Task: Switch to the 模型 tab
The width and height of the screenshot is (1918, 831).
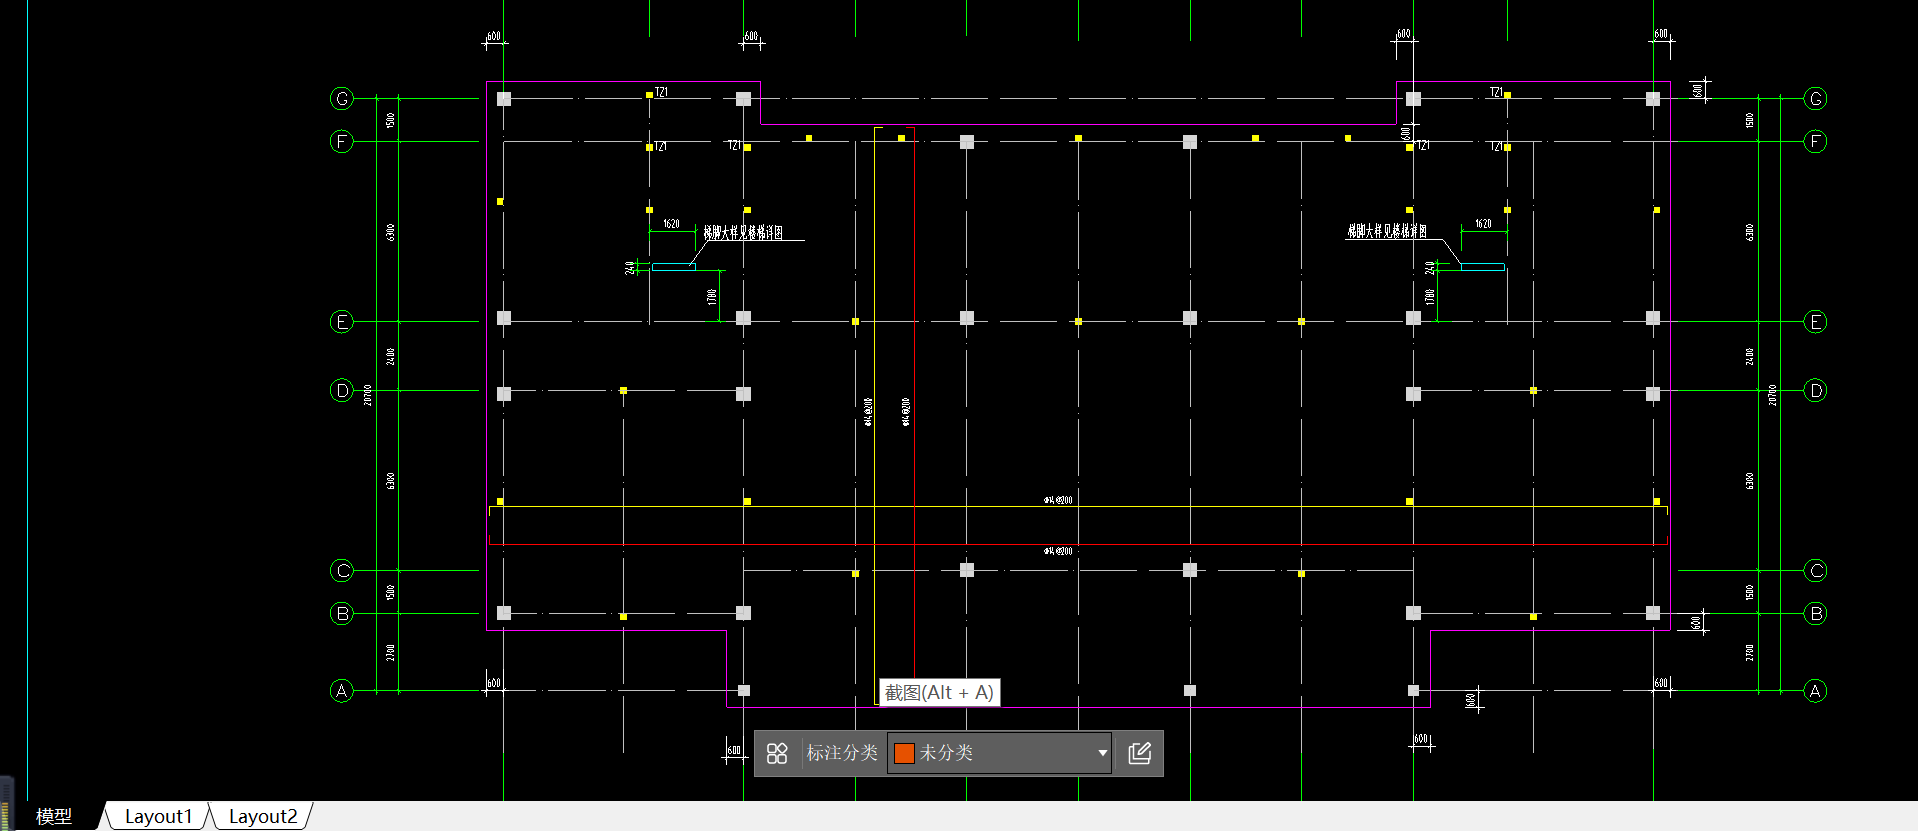Action: pyautogui.click(x=54, y=816)
